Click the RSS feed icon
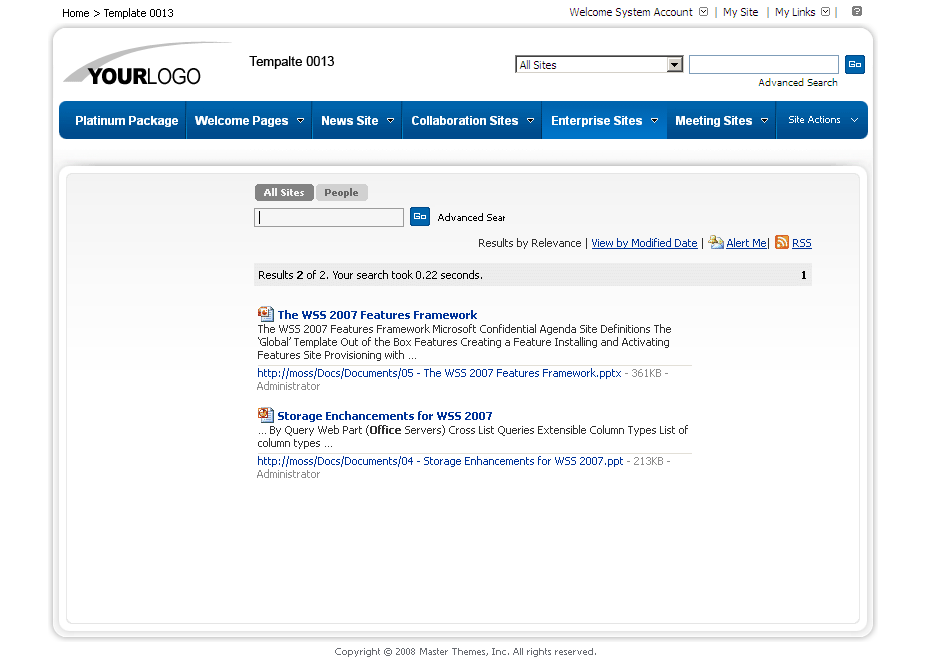Screen dimensions: 931x662 [x=782, y=243]
